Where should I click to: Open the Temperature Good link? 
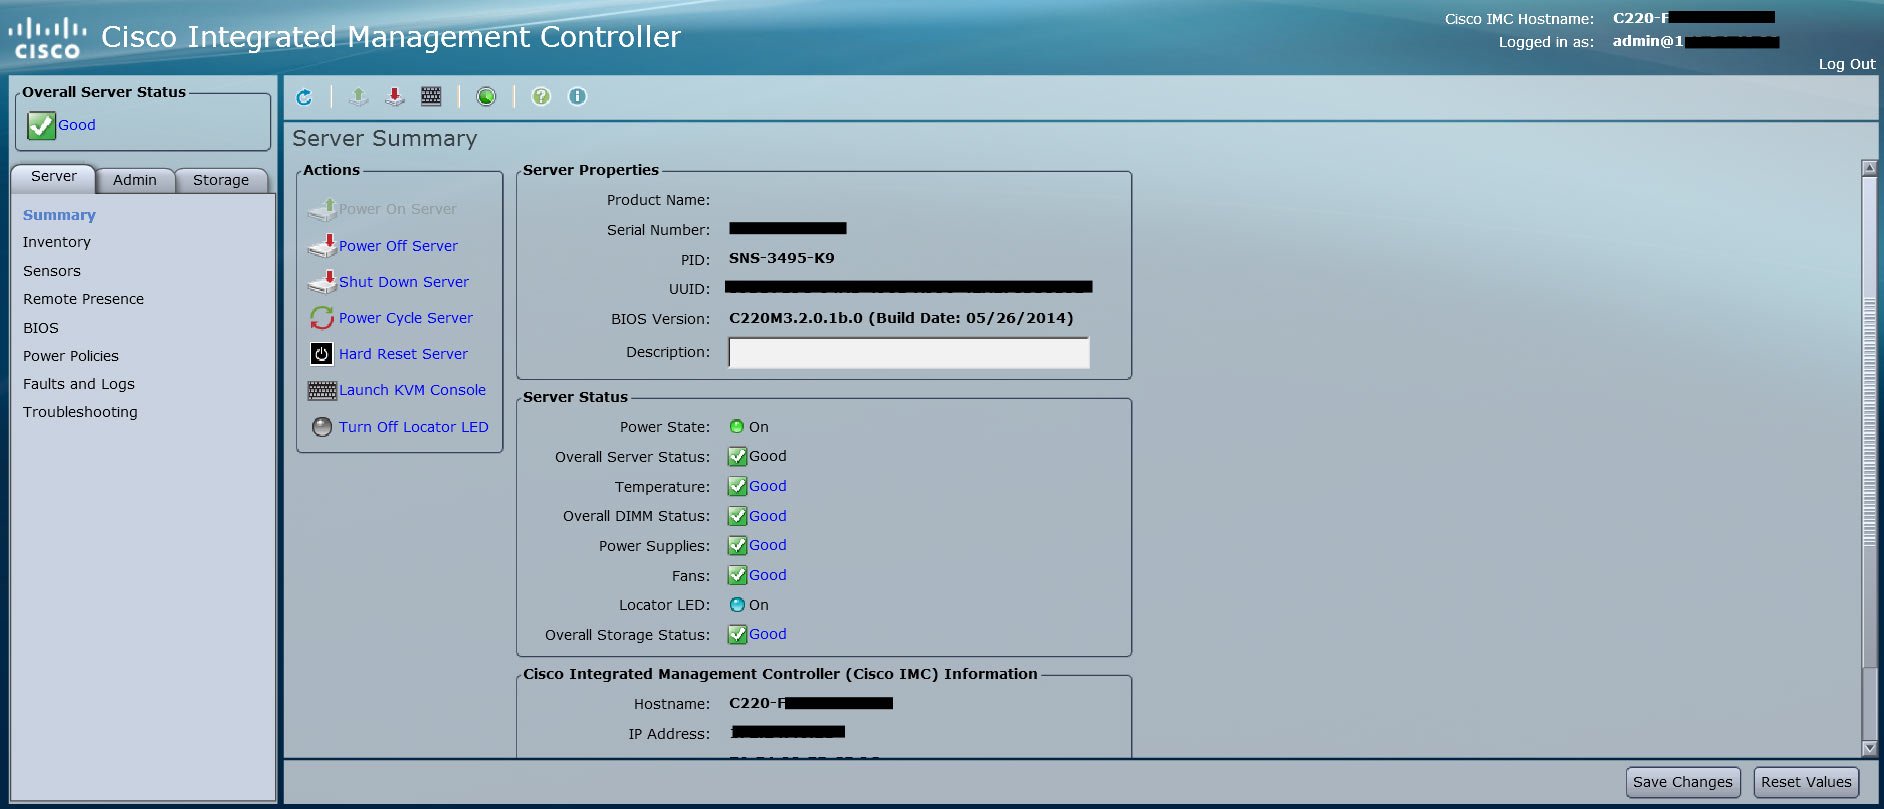(x=768, y=486)
